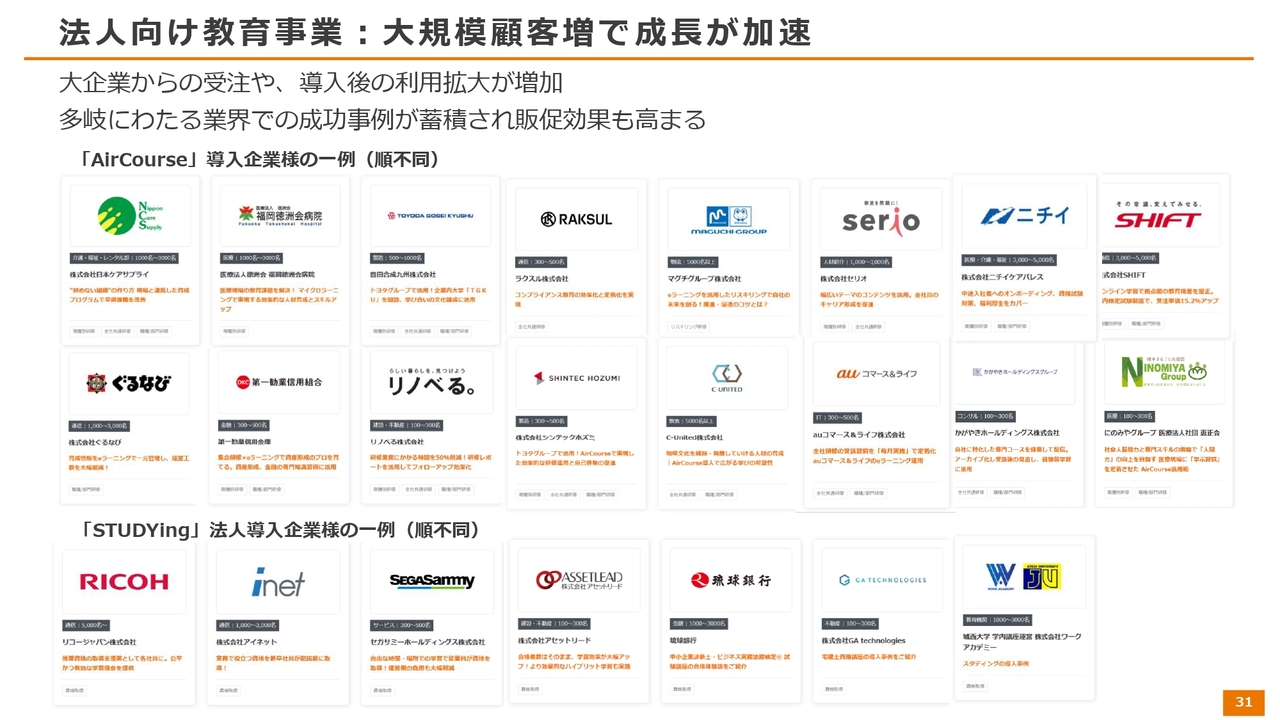Viewport: 1280px width, 720px height.
Task: Click the orange page number 31 badge
Action: click(x=1243, y=702)
